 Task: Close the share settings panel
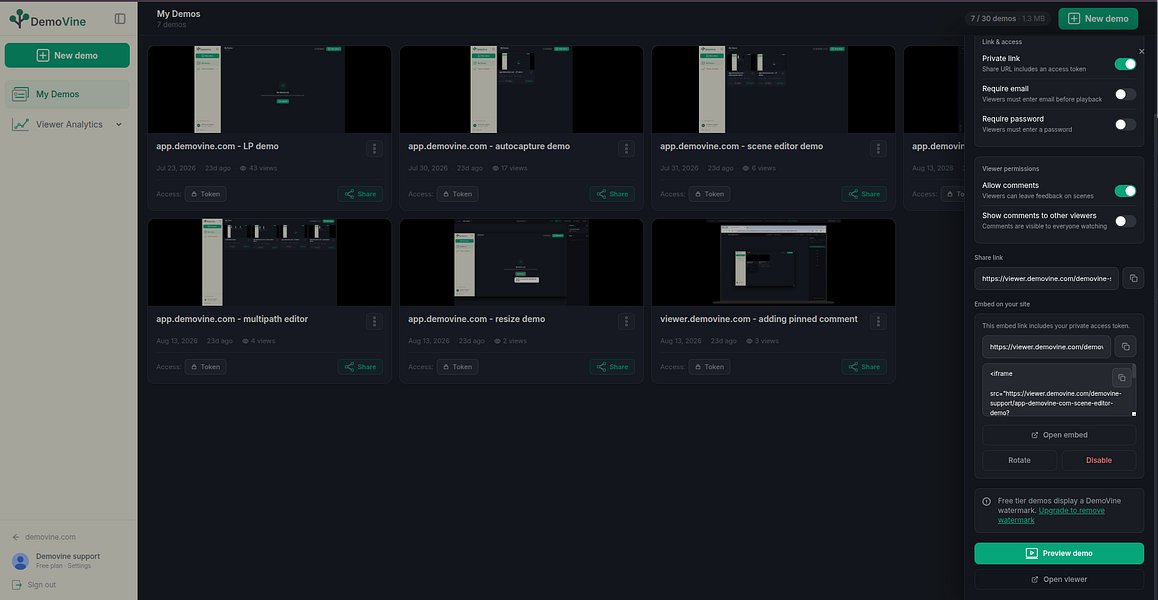pos(1142,52)
